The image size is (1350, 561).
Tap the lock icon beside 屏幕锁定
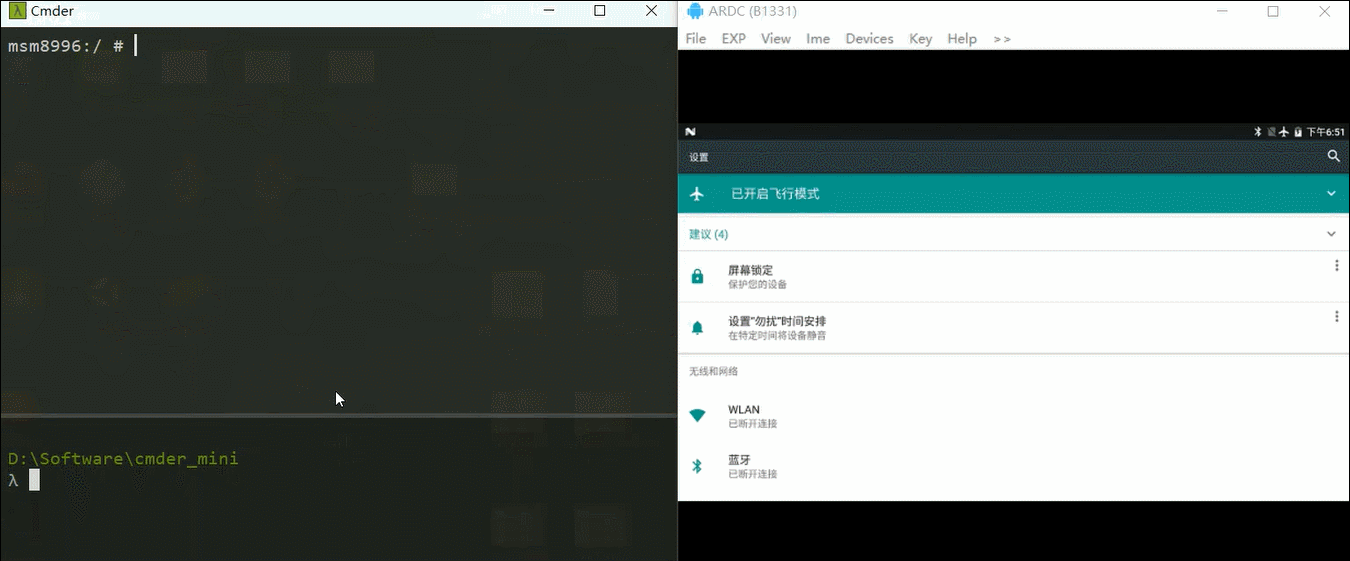[697, 276]
